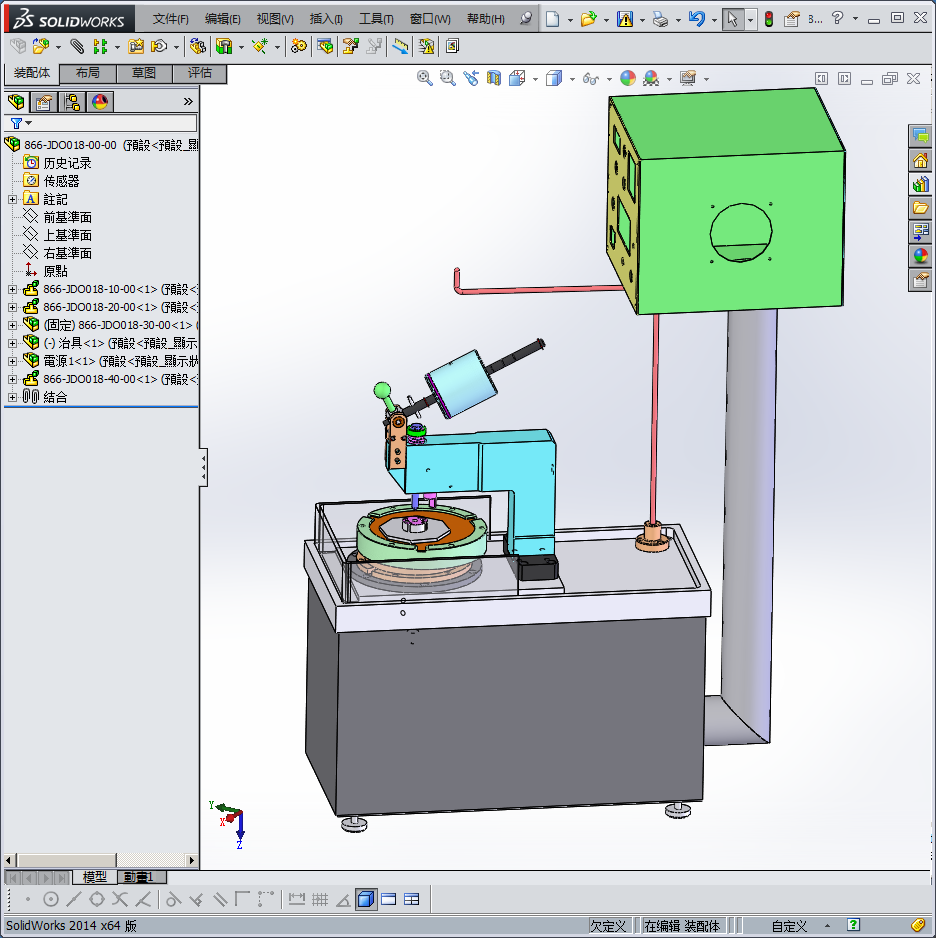
Task: Click the Interference Detection icon
Action: tap(426, 46)
